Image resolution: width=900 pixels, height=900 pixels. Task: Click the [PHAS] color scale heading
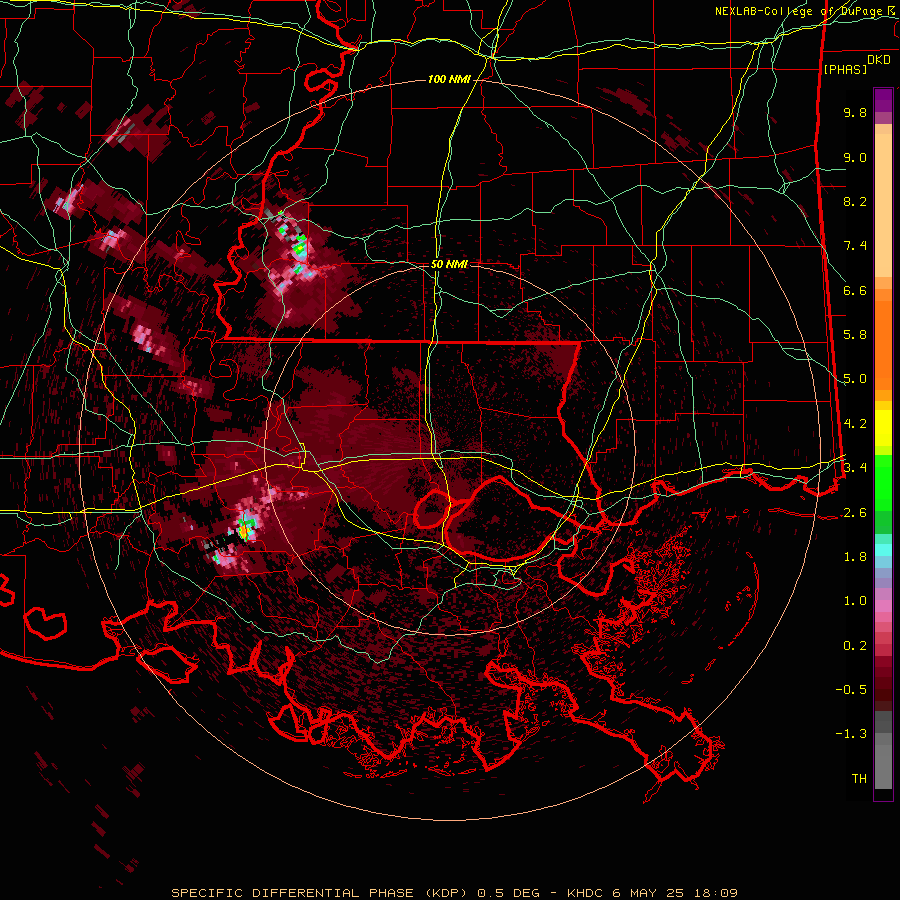[x=845, y=69]
